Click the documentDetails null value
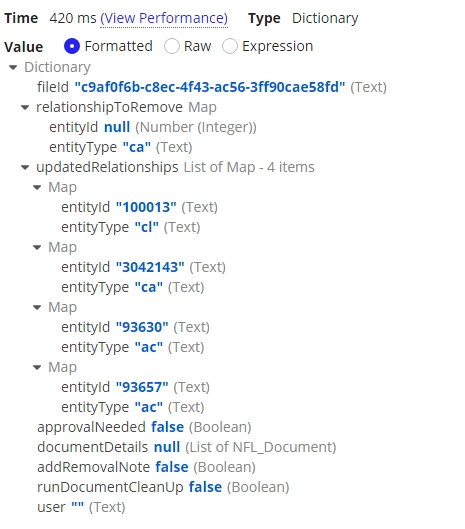 (167, 447)
